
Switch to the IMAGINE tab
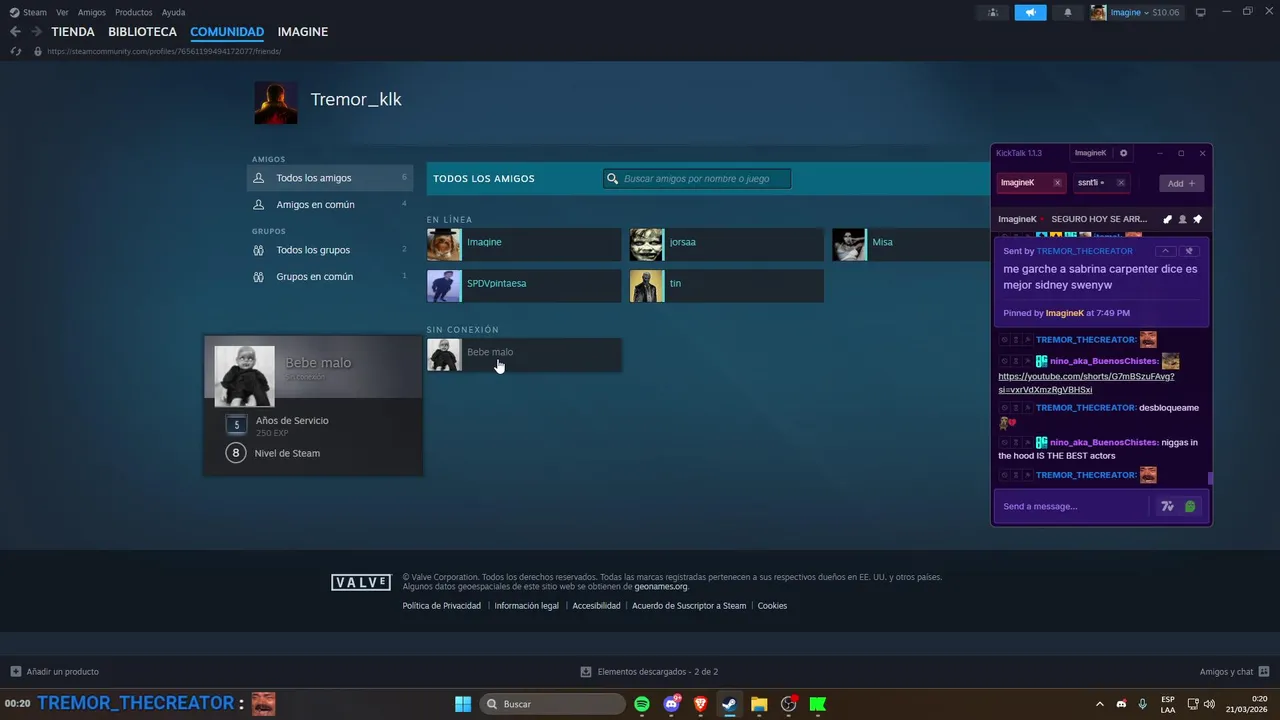click(x=303, y=32)
